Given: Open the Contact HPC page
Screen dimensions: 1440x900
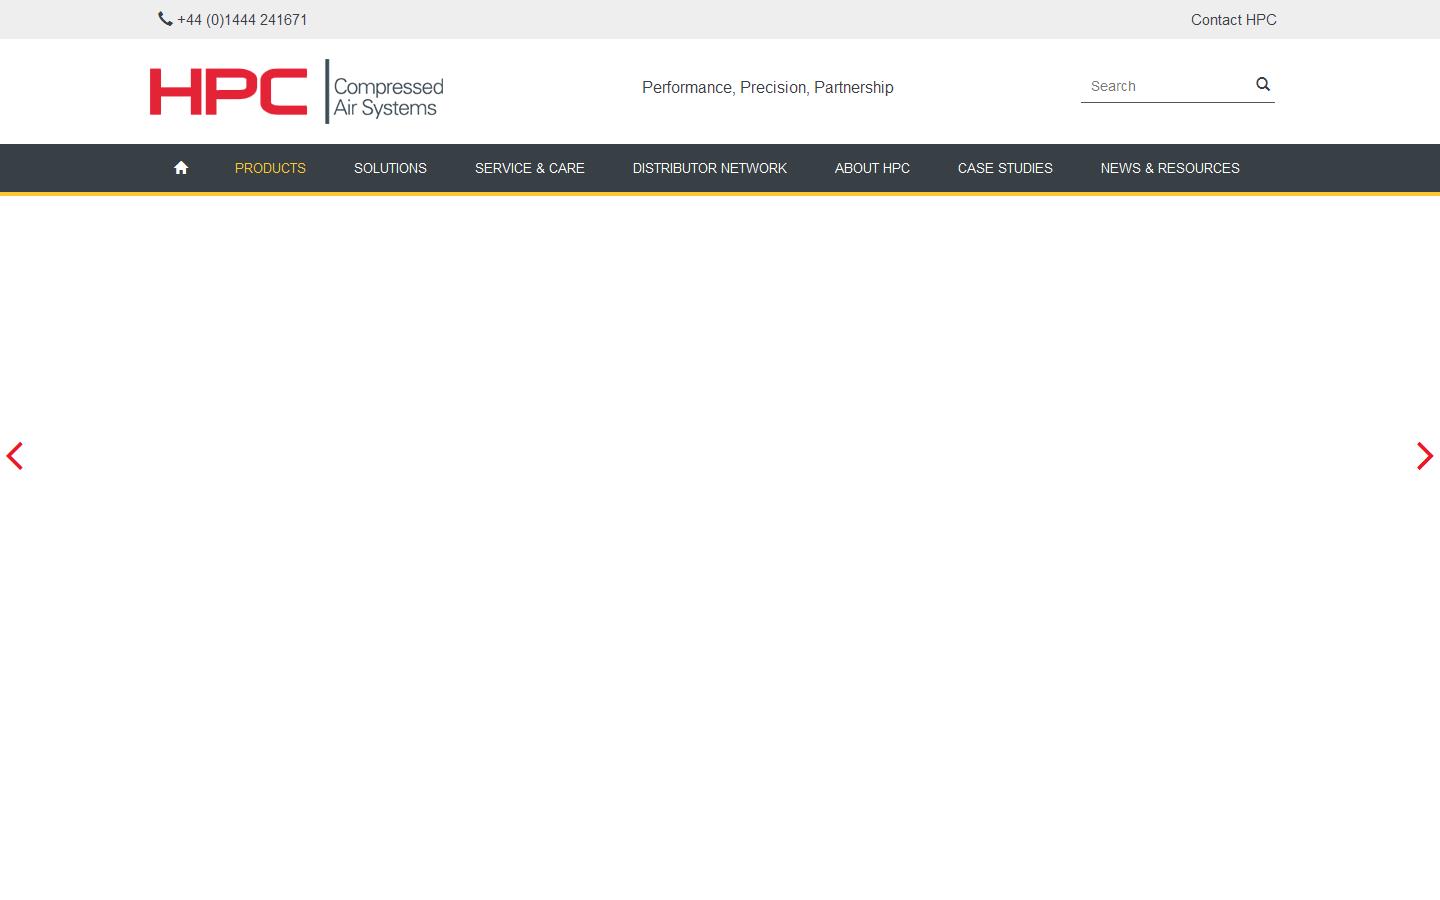Looking at the screenshot, I should [1233, 19].
